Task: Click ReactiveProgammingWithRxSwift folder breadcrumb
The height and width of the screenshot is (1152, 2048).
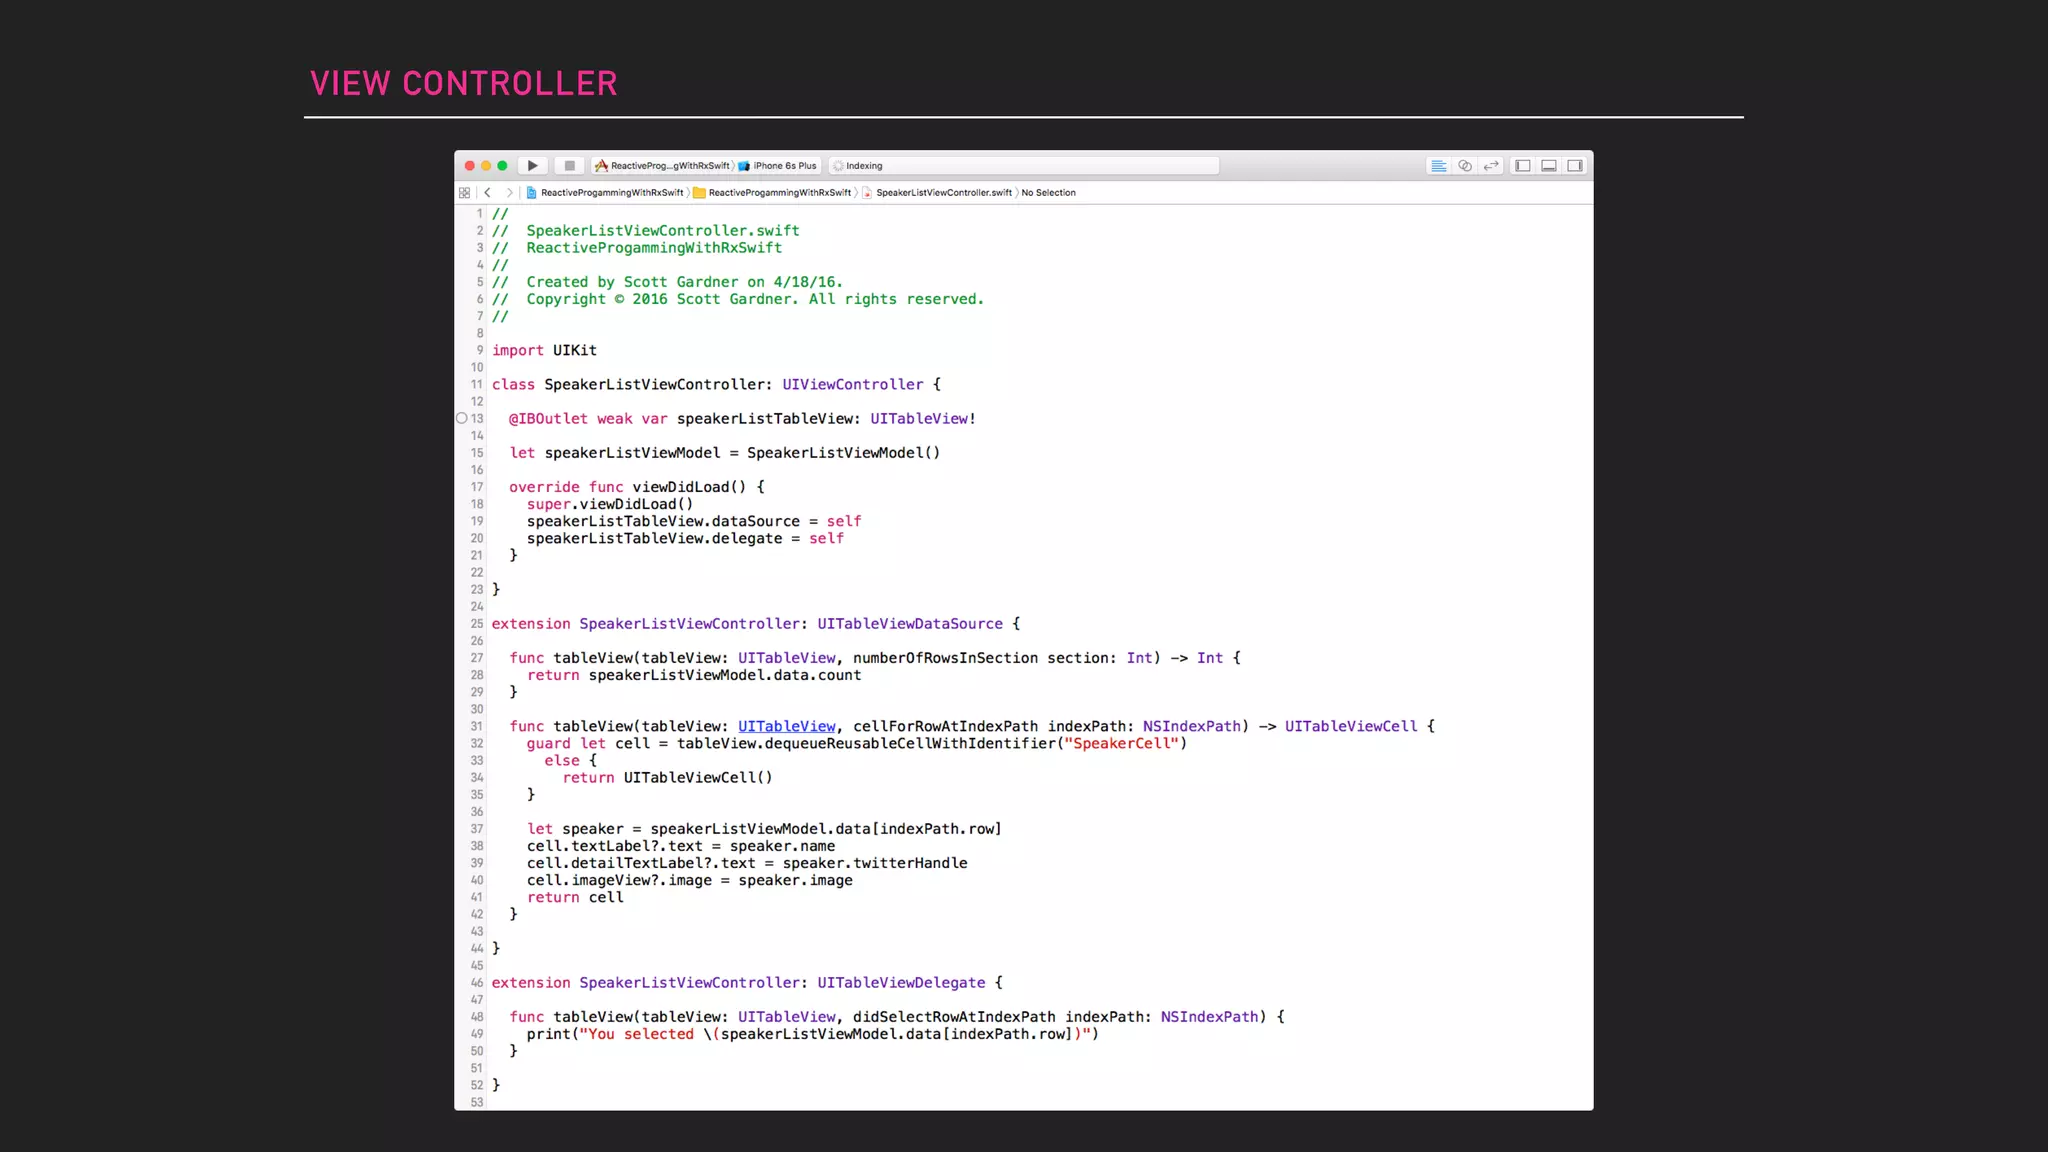Action: pos(779,193)
